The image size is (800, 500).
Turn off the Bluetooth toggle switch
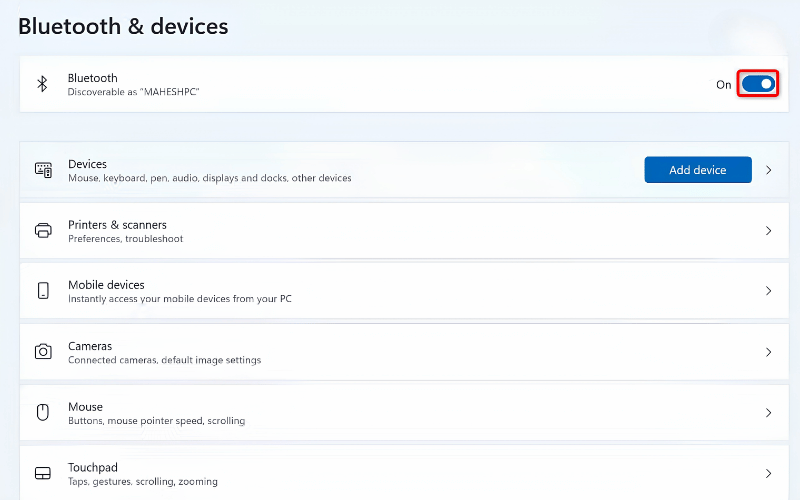tap(758, 84)
